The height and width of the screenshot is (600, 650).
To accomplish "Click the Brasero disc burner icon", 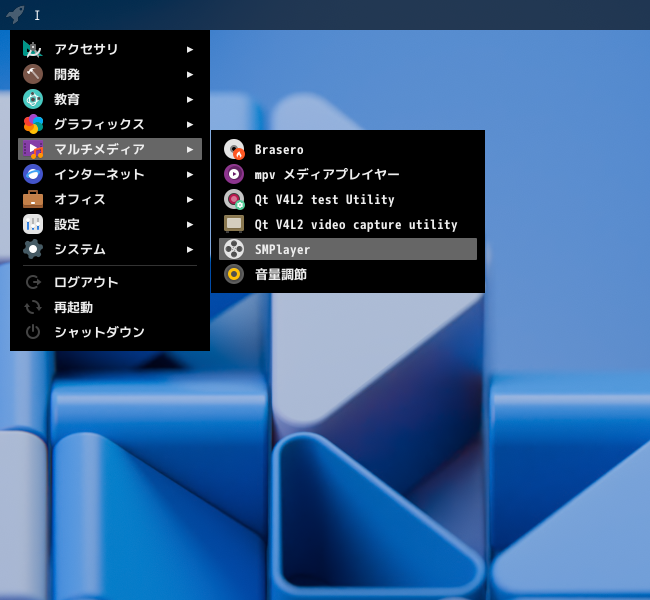I will point(234,149).
